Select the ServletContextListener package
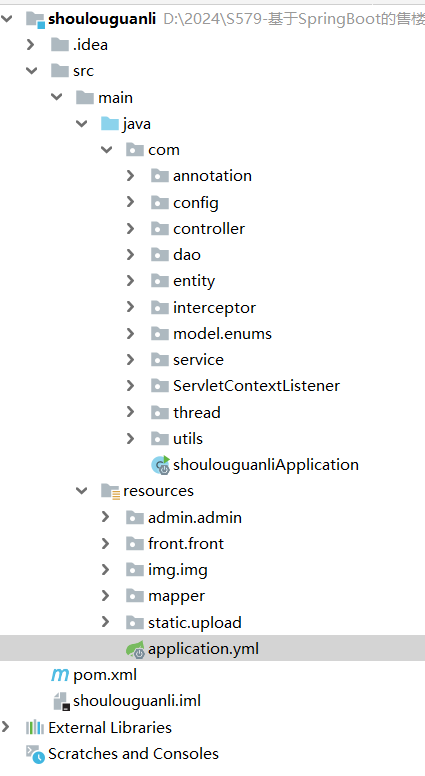This screenshot has width=425, height=776. 256,386
